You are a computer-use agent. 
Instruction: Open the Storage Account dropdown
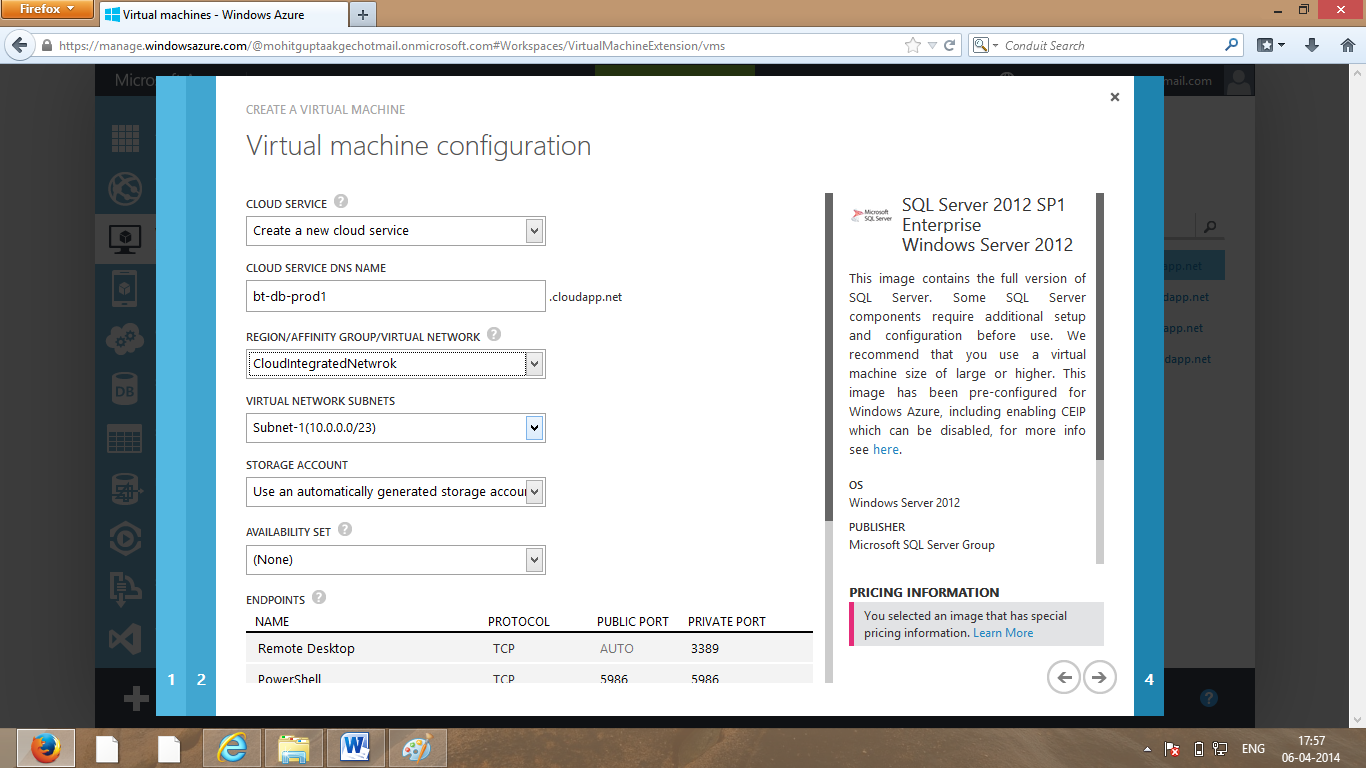point(396,492)
